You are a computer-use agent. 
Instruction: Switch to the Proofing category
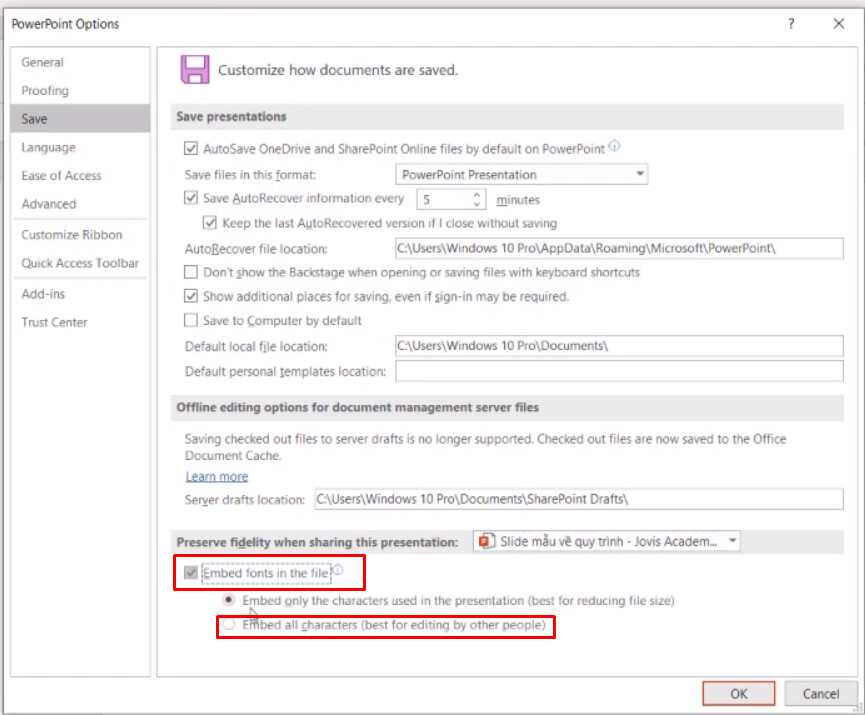pyautogui.click(x=46, y=91)
